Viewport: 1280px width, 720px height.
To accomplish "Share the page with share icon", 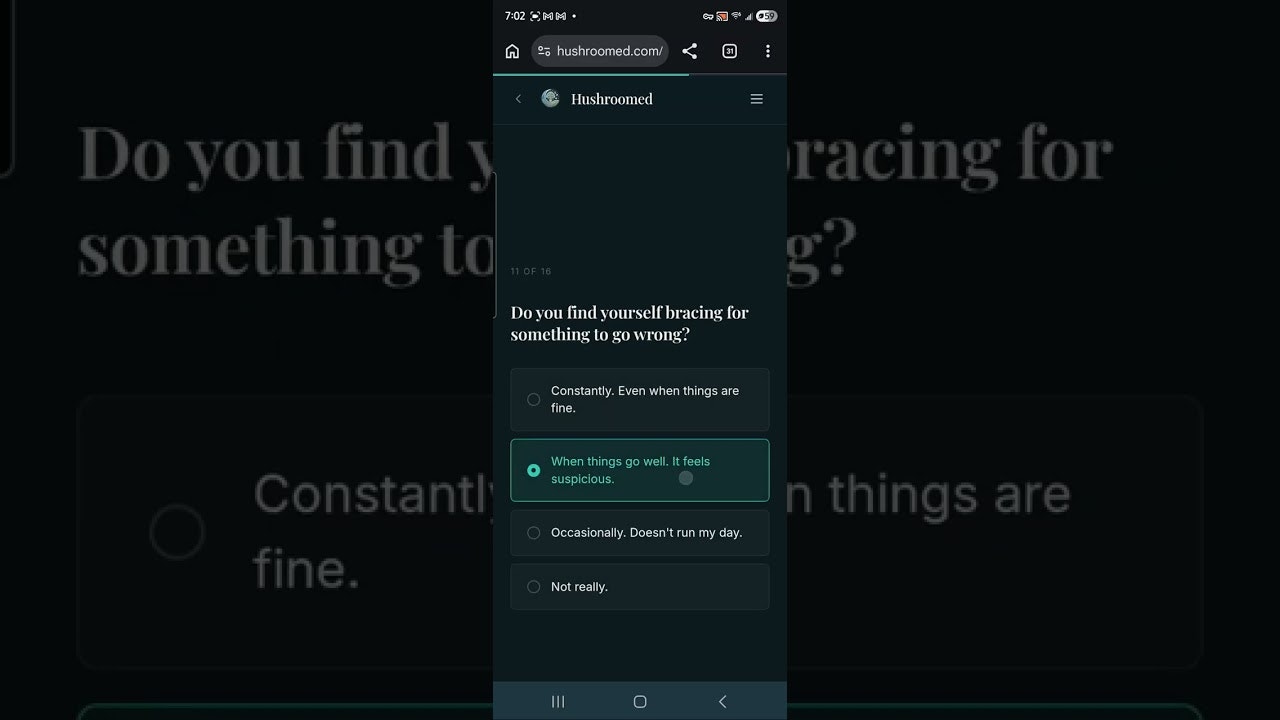I will pyautogui.click(x=689, y=51).
